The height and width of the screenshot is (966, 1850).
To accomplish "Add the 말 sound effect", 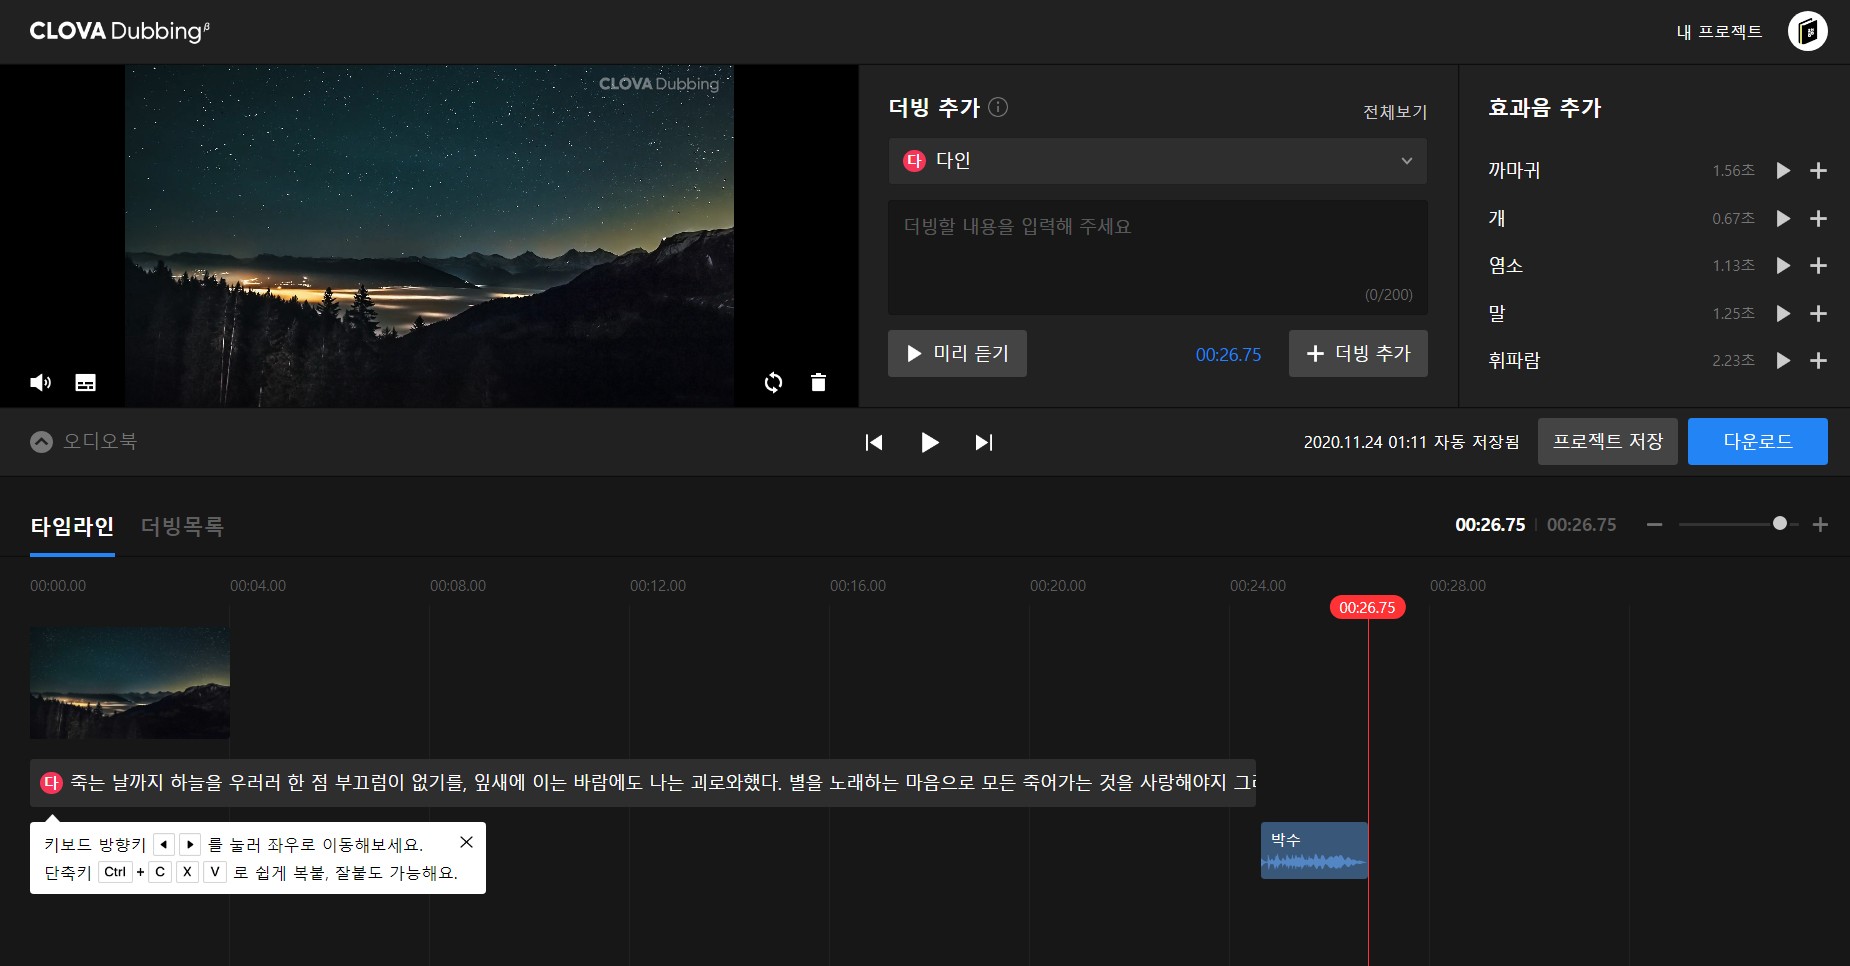I will pos(1819,313).
